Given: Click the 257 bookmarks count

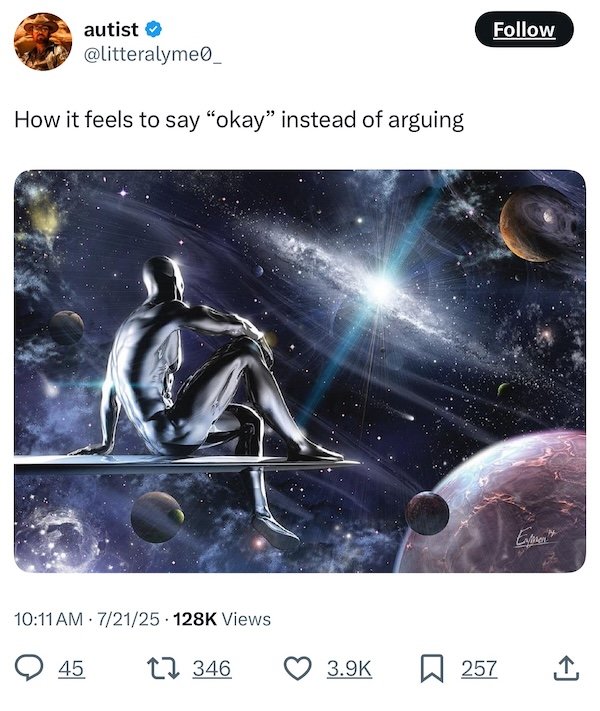Looking at the screenshot, I should pos(478,668).
